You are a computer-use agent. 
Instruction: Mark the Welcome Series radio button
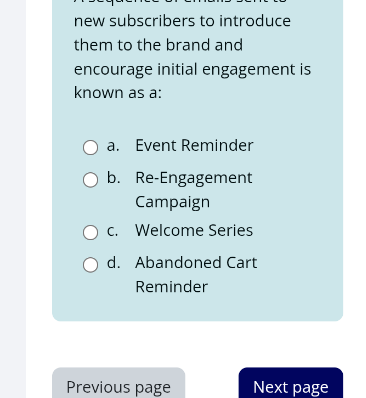click(x=90, y=232)
